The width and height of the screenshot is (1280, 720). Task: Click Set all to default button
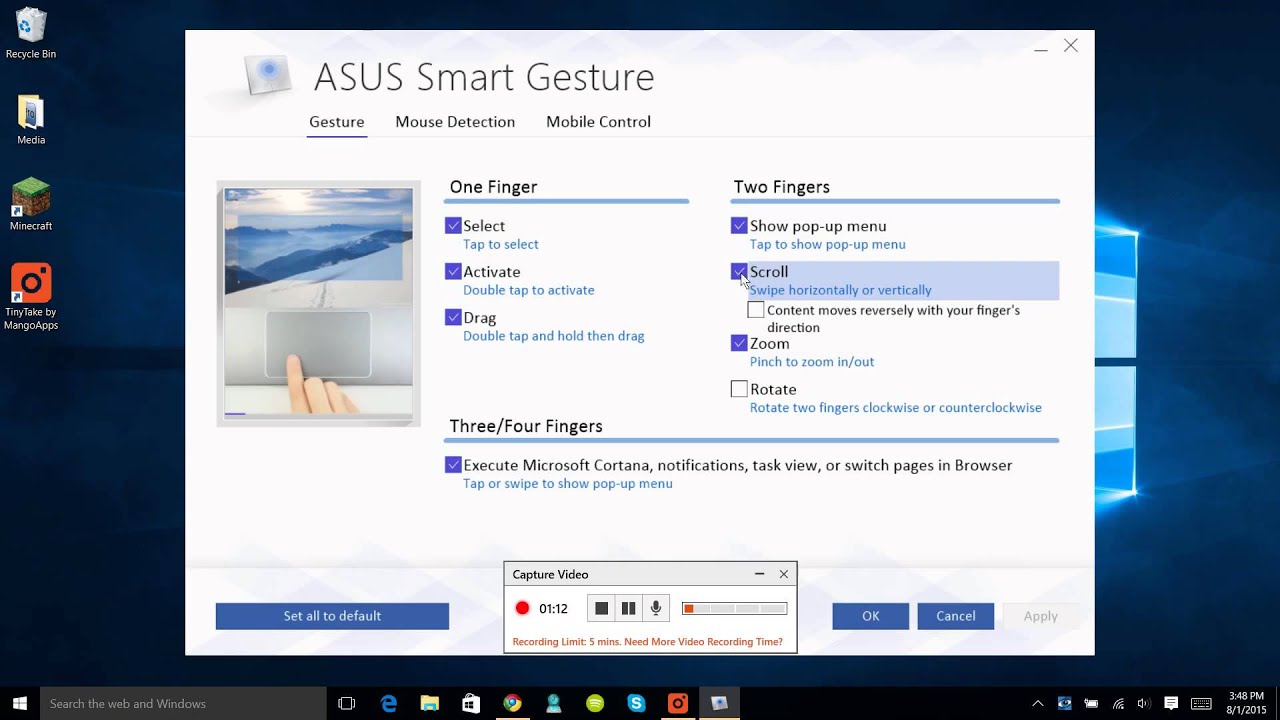point(332,616)
